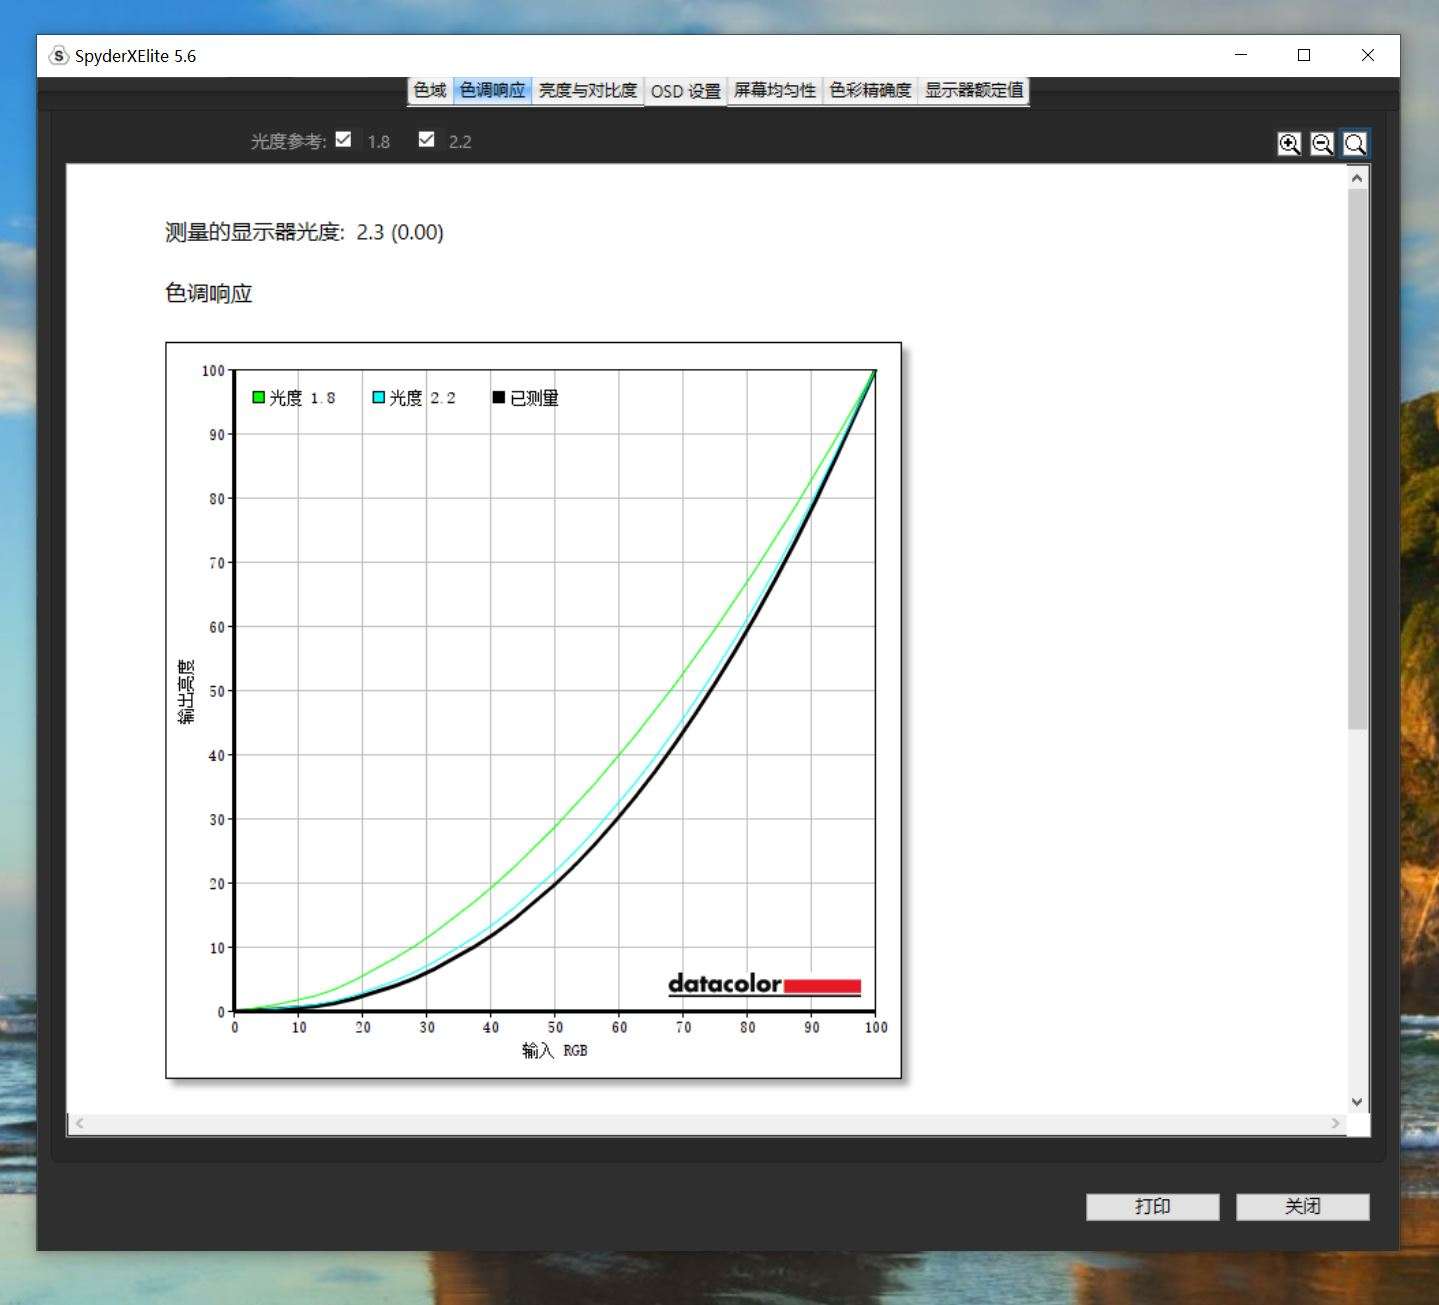The image size is (1439, 1305).
Task: Click the black 已测量 legend marker
Action: pos(497,396)
